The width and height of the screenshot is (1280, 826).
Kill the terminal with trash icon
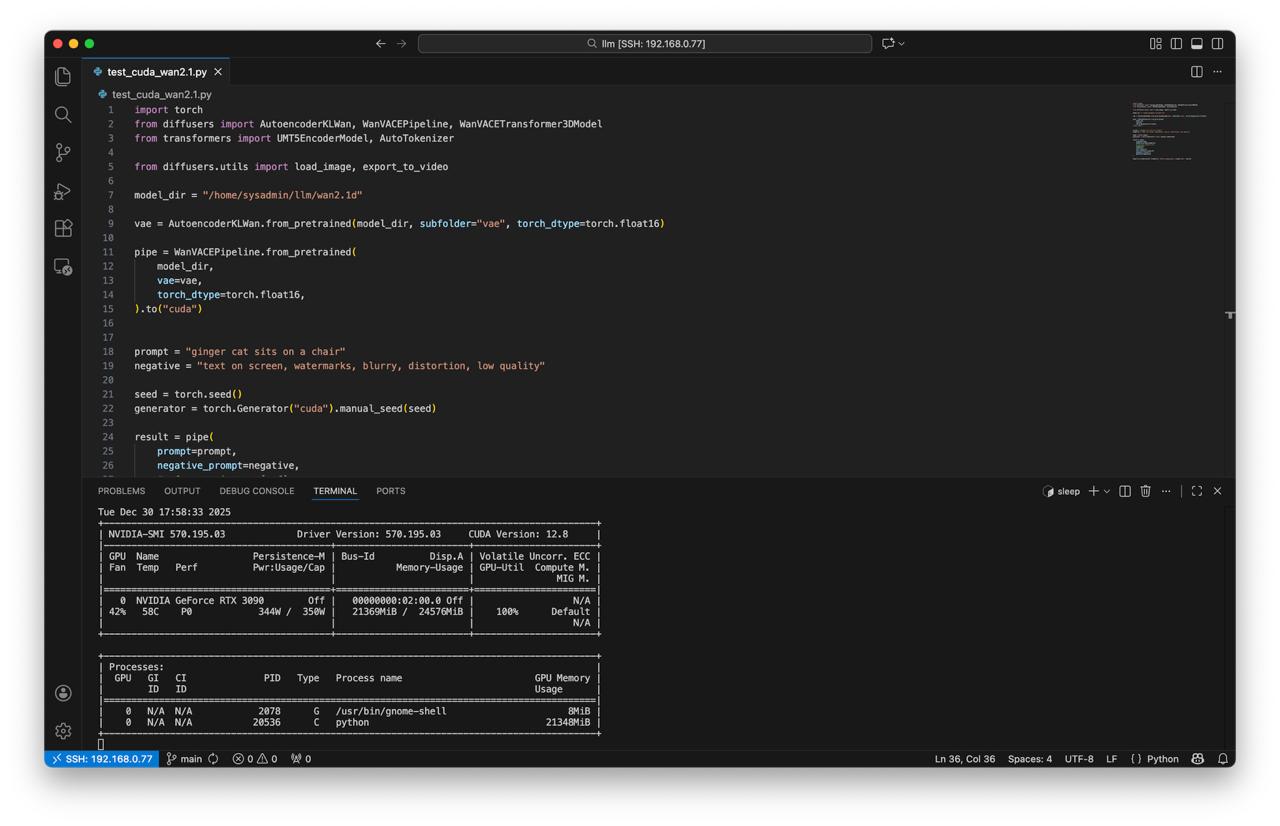tap(1145, 491)
